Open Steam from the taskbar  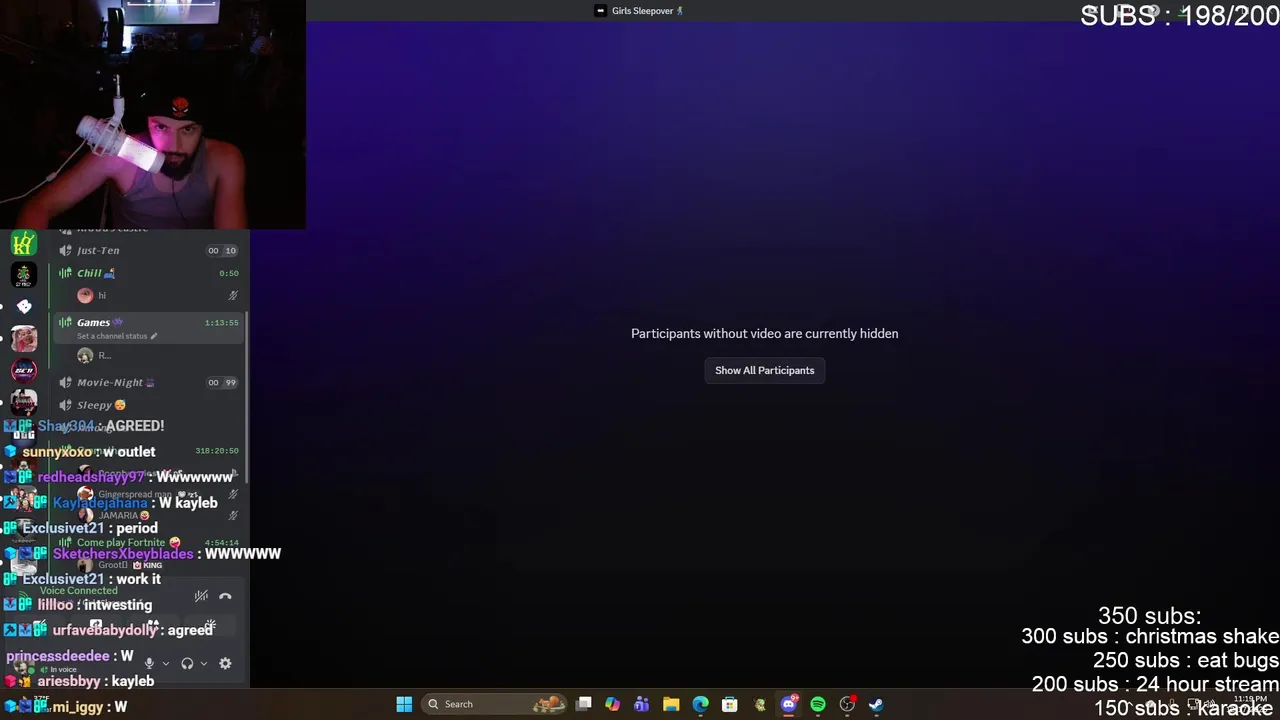876,704
